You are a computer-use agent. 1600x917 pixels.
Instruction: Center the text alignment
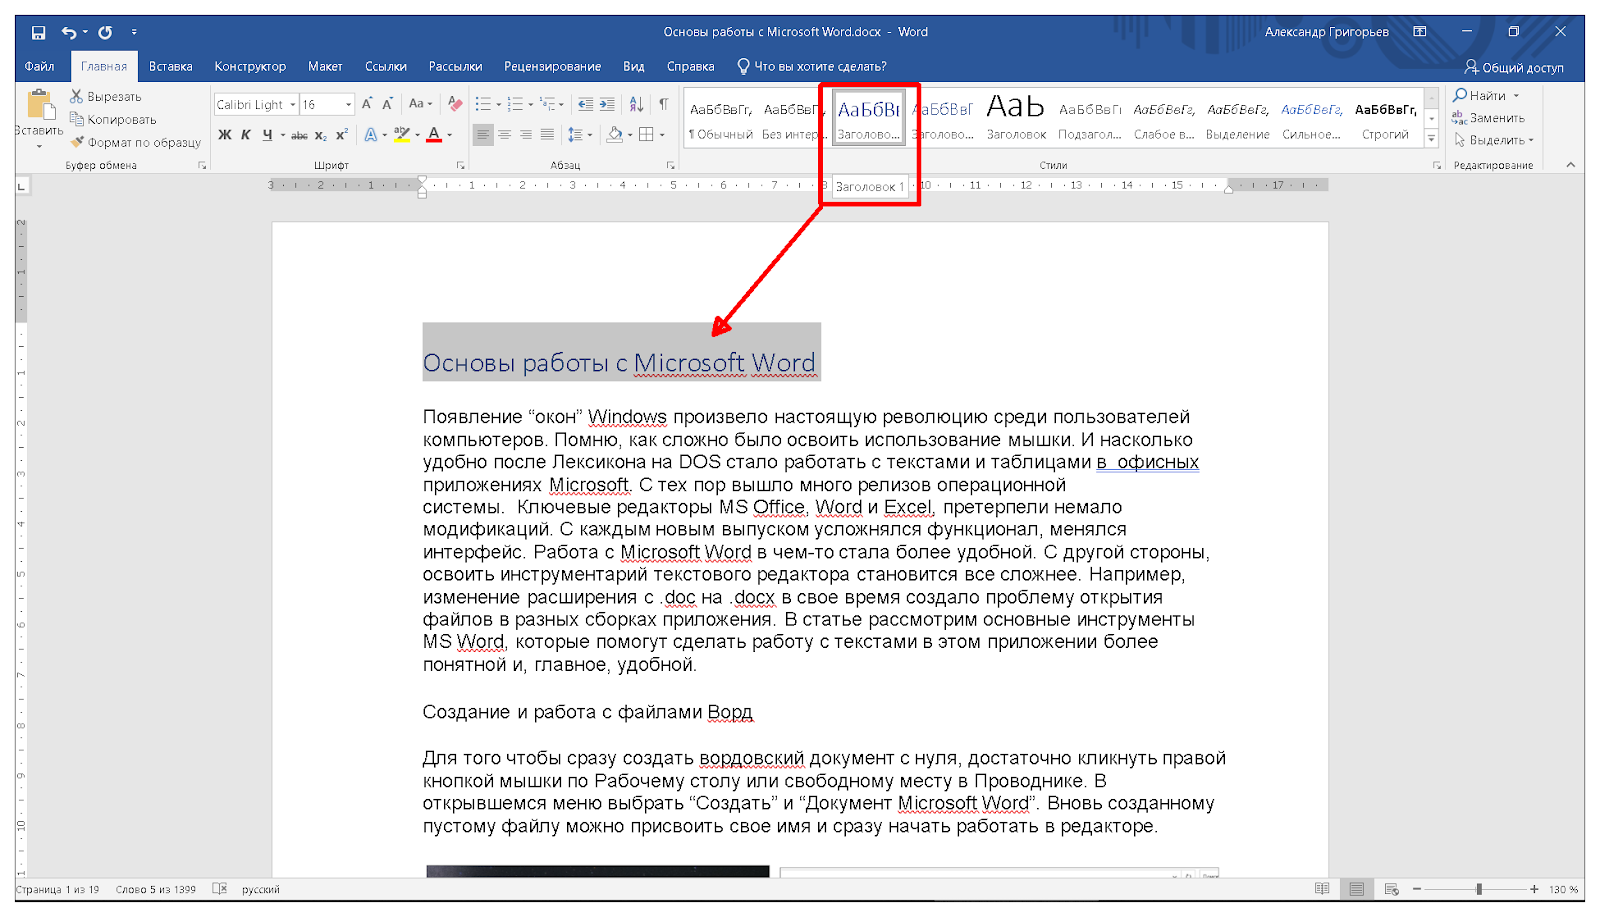(504, 135)
